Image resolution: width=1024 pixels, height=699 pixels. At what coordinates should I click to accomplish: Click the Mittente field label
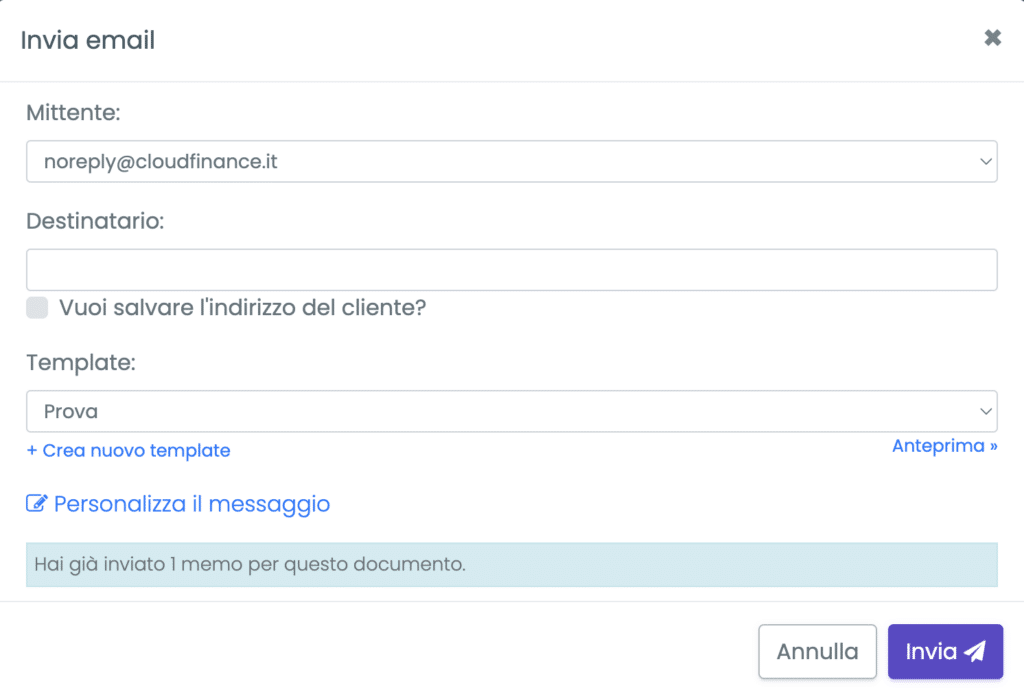tap(73, 112)
